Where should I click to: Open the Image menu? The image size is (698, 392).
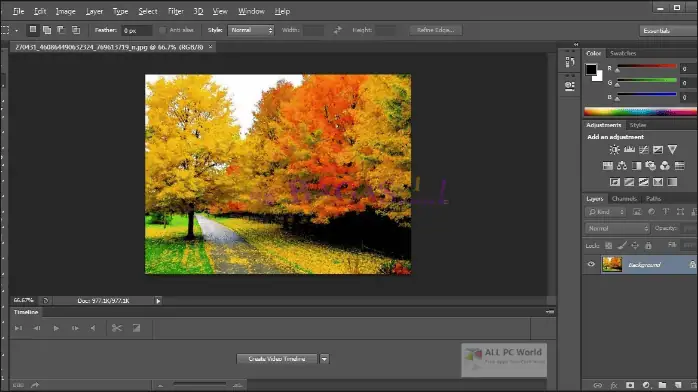(65, 11)
